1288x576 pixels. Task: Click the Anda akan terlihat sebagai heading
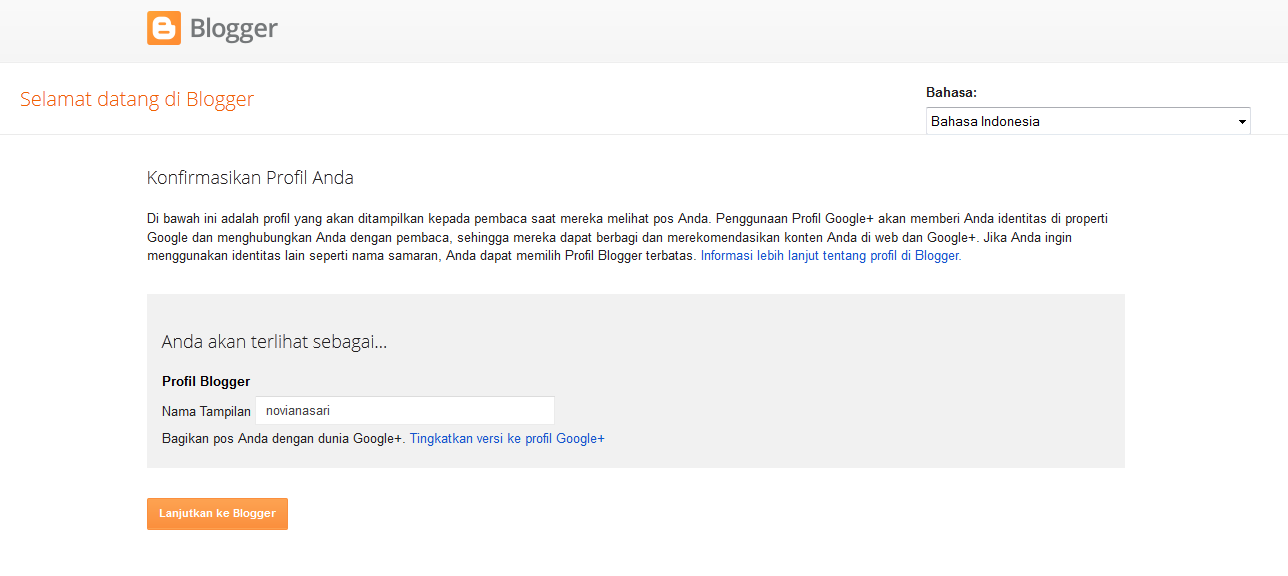tap(274, 342)
